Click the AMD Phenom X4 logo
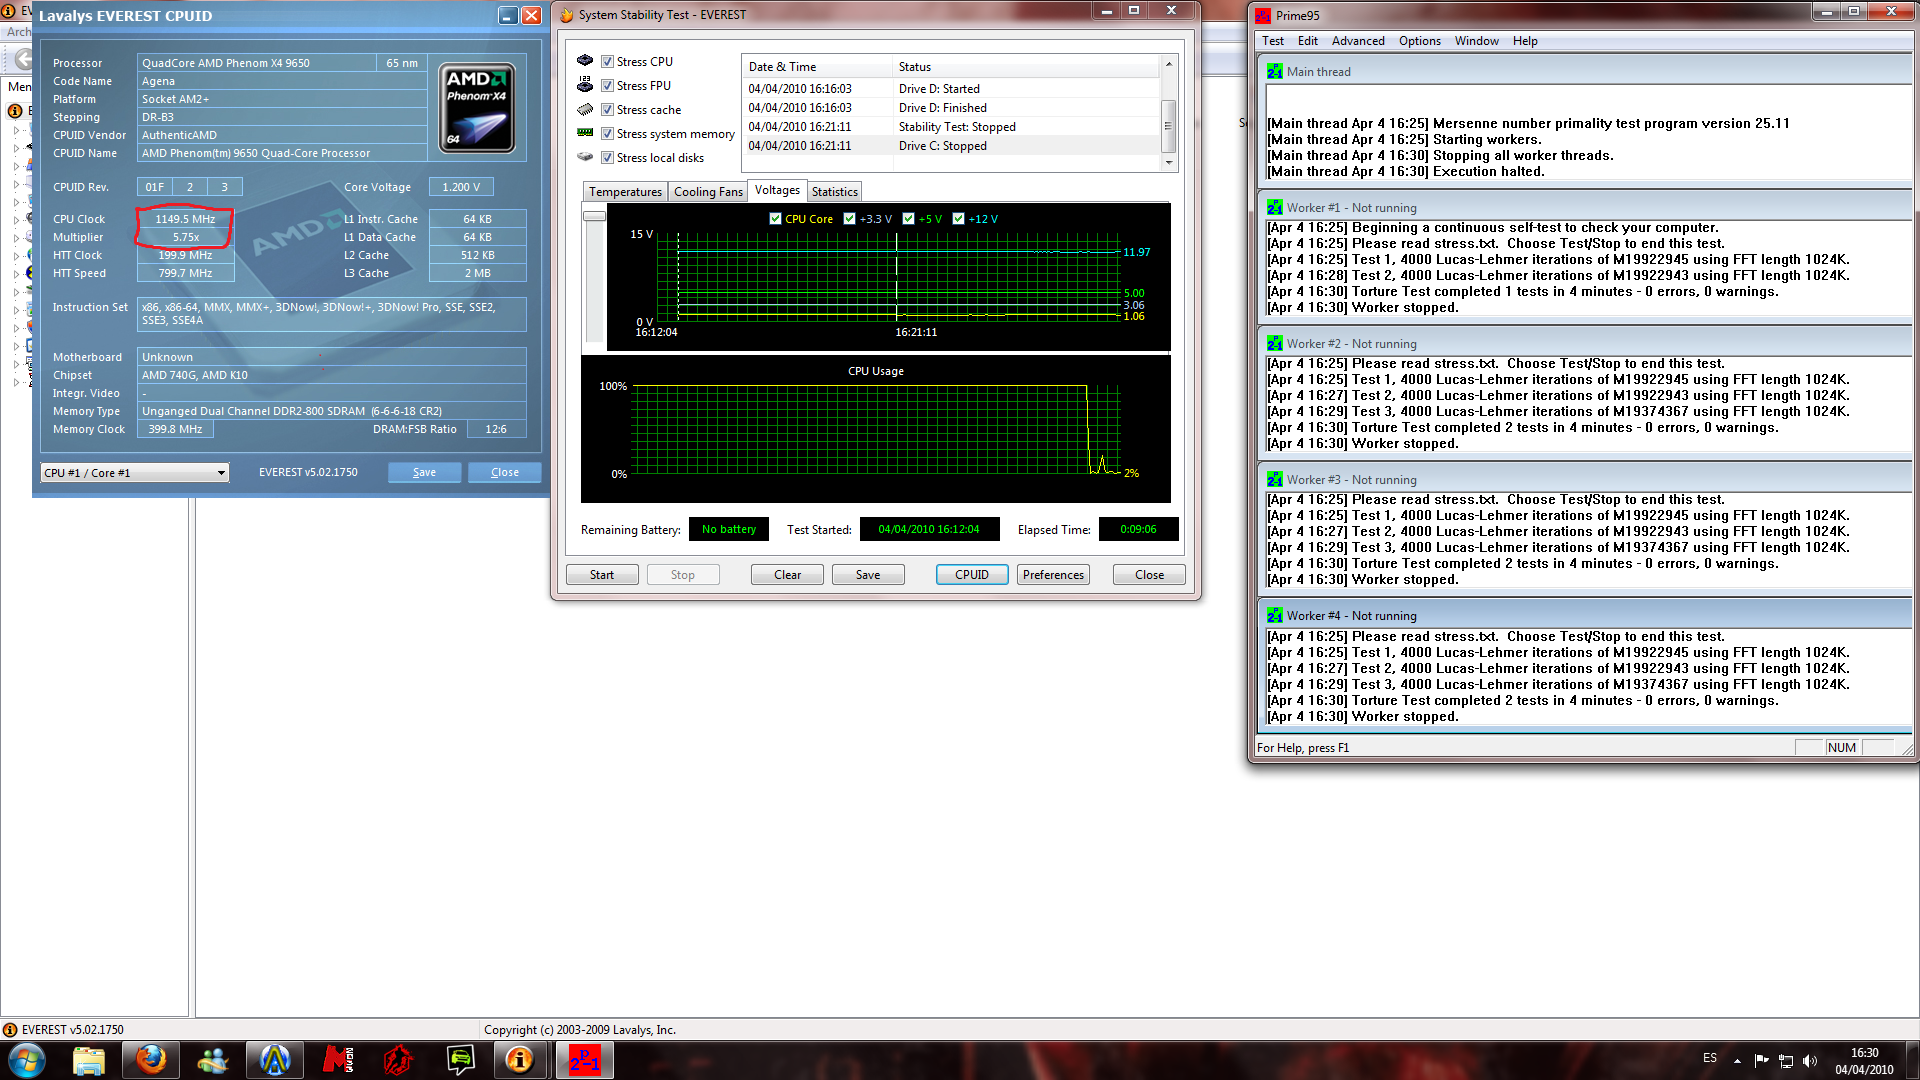Screen dimensions: 1920x1080 point(478,107)
